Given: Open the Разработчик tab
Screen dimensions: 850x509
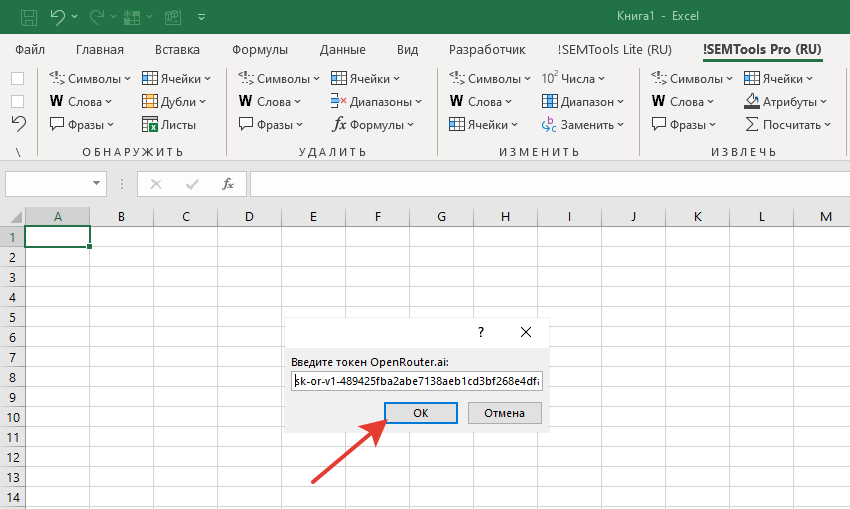Looking at the screenshot, I should click(487, 50).
